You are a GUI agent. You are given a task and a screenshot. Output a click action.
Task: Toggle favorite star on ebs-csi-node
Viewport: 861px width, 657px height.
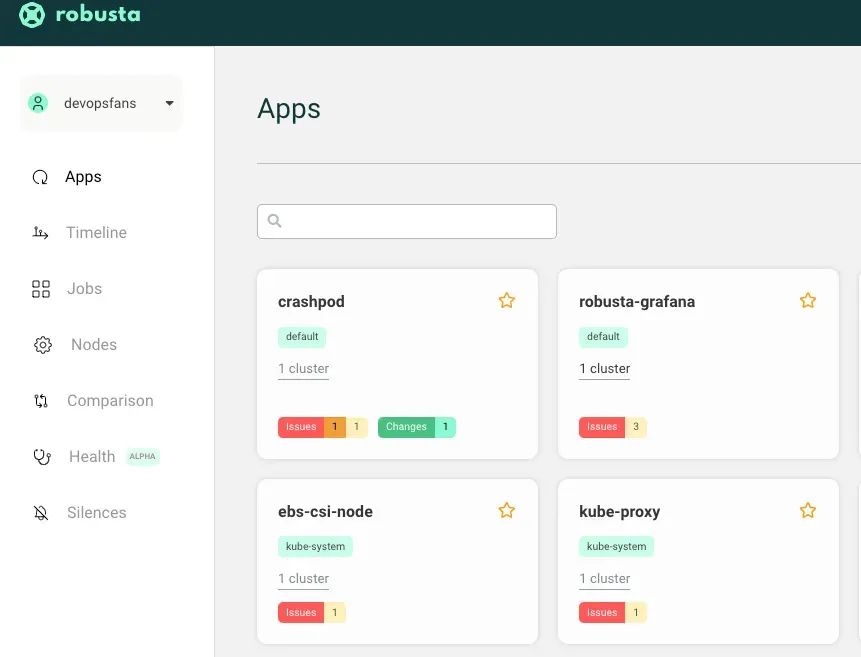(507, 510)
